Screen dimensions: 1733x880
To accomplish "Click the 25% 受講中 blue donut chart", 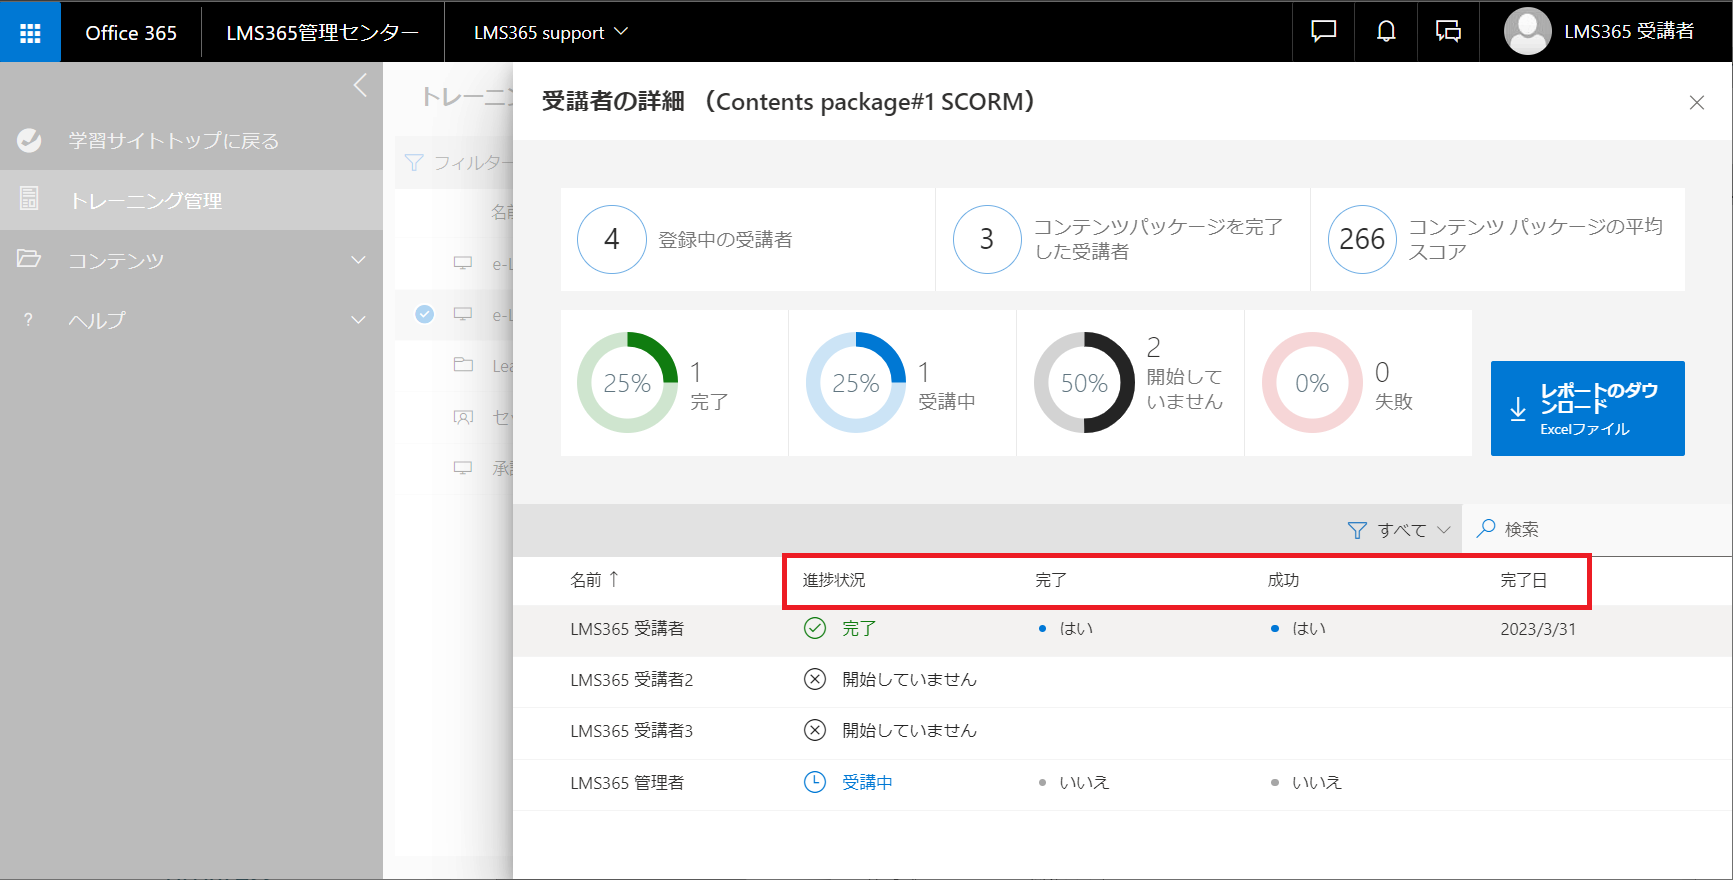I will click(856, 382).
